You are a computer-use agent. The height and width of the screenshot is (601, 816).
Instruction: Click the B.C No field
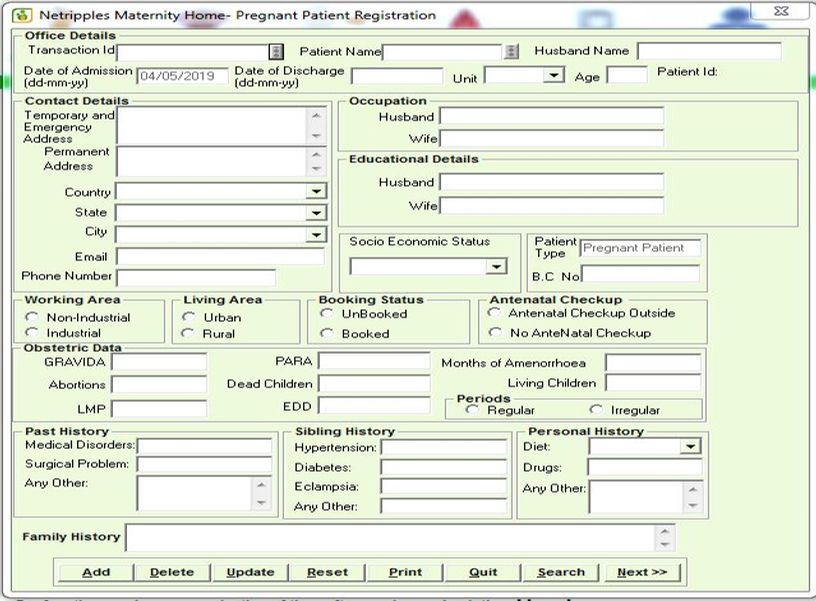[x=641, y=274]
